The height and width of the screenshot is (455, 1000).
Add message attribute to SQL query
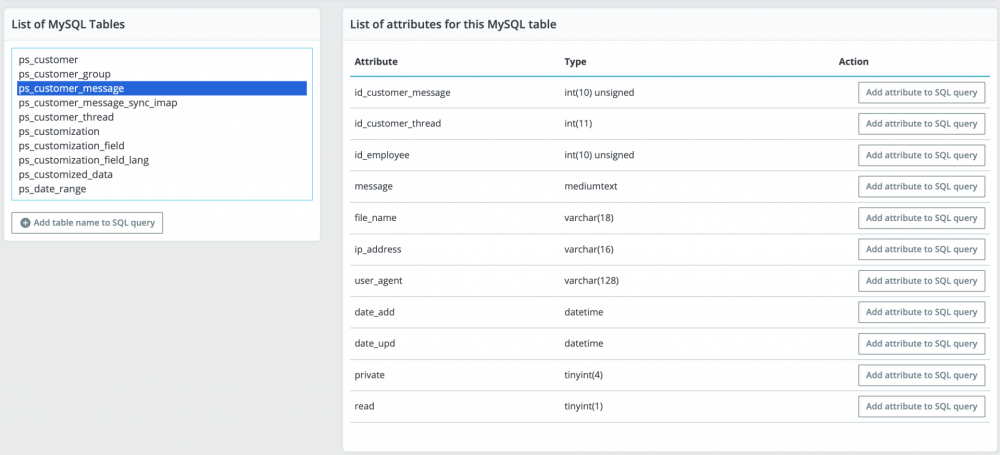pyautogui.click(x=921, y=187)
